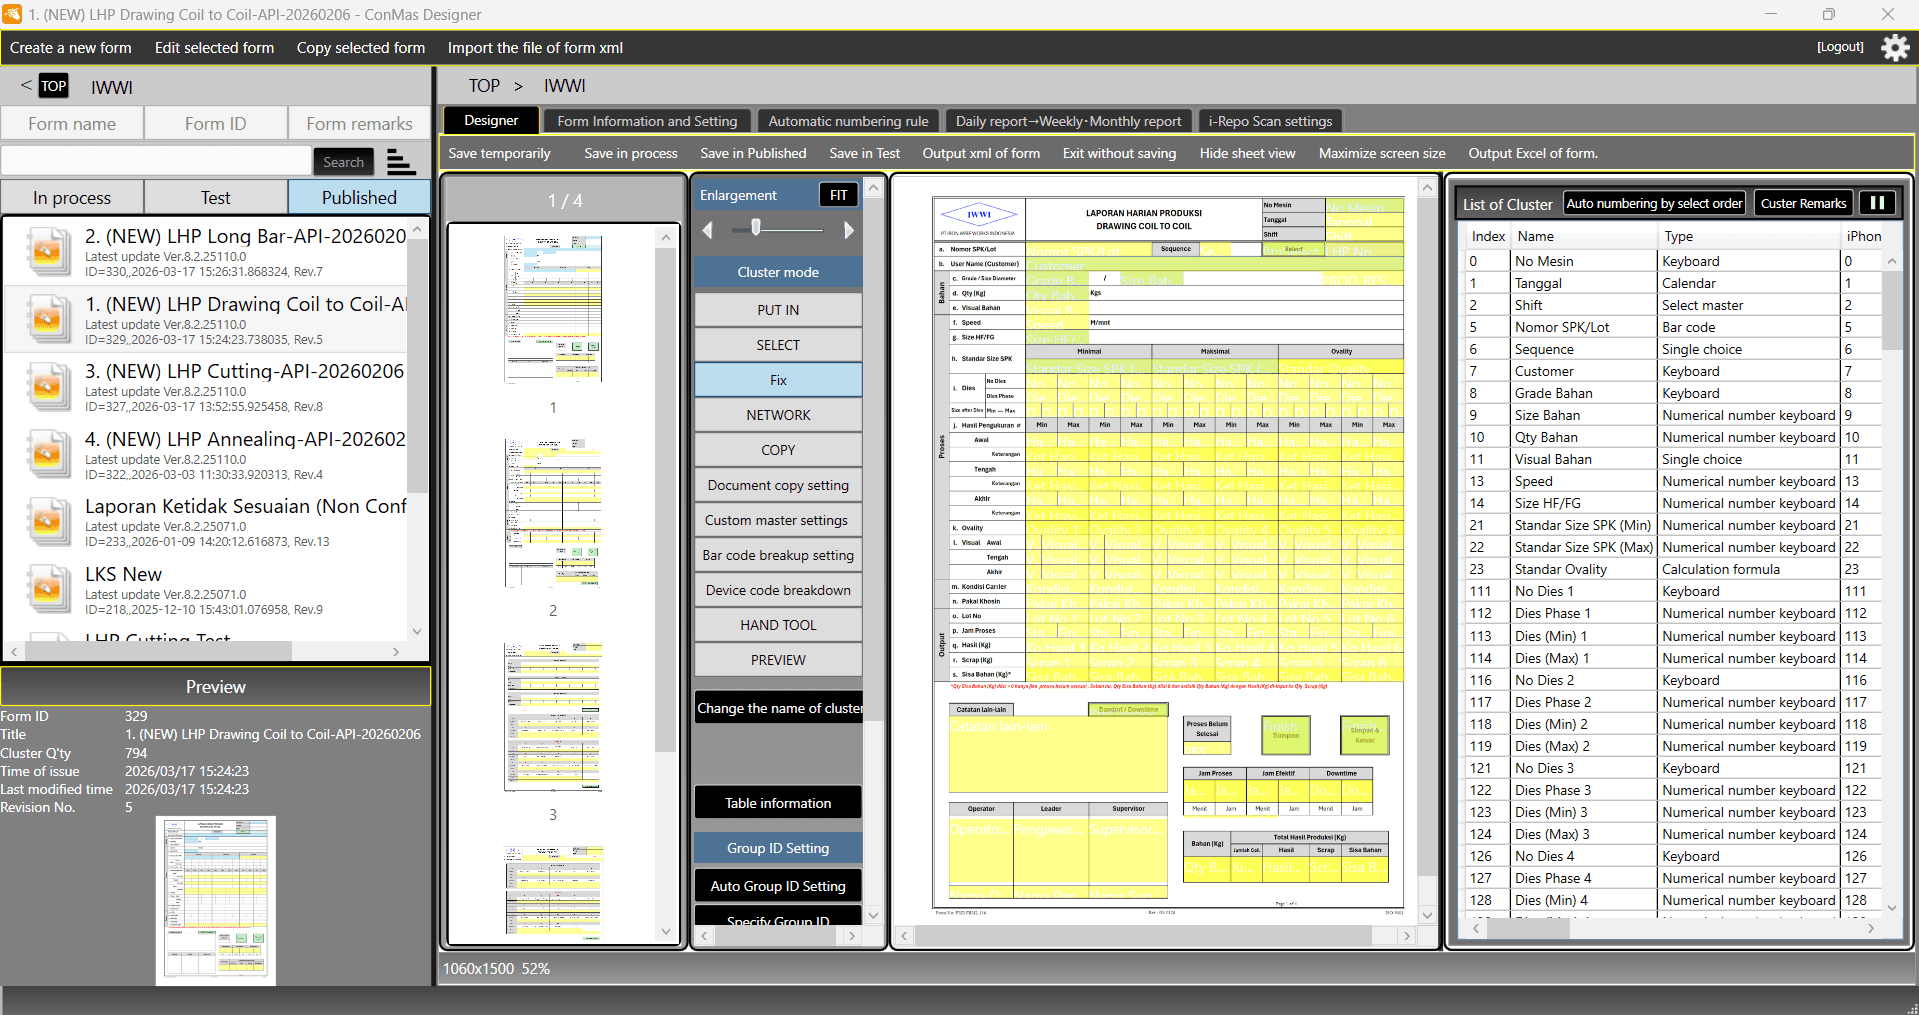
Task: Click the LHP Cutting form icon
Action: (x=47, y=386)
